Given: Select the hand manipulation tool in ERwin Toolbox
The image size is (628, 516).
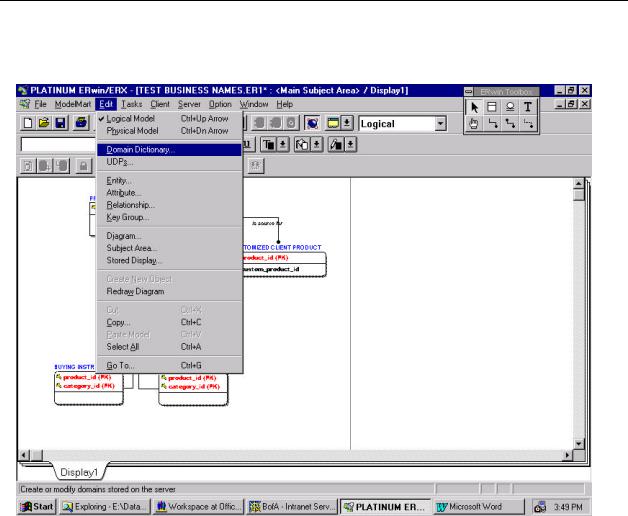Looking at the screenshot, I should point(474,124).
